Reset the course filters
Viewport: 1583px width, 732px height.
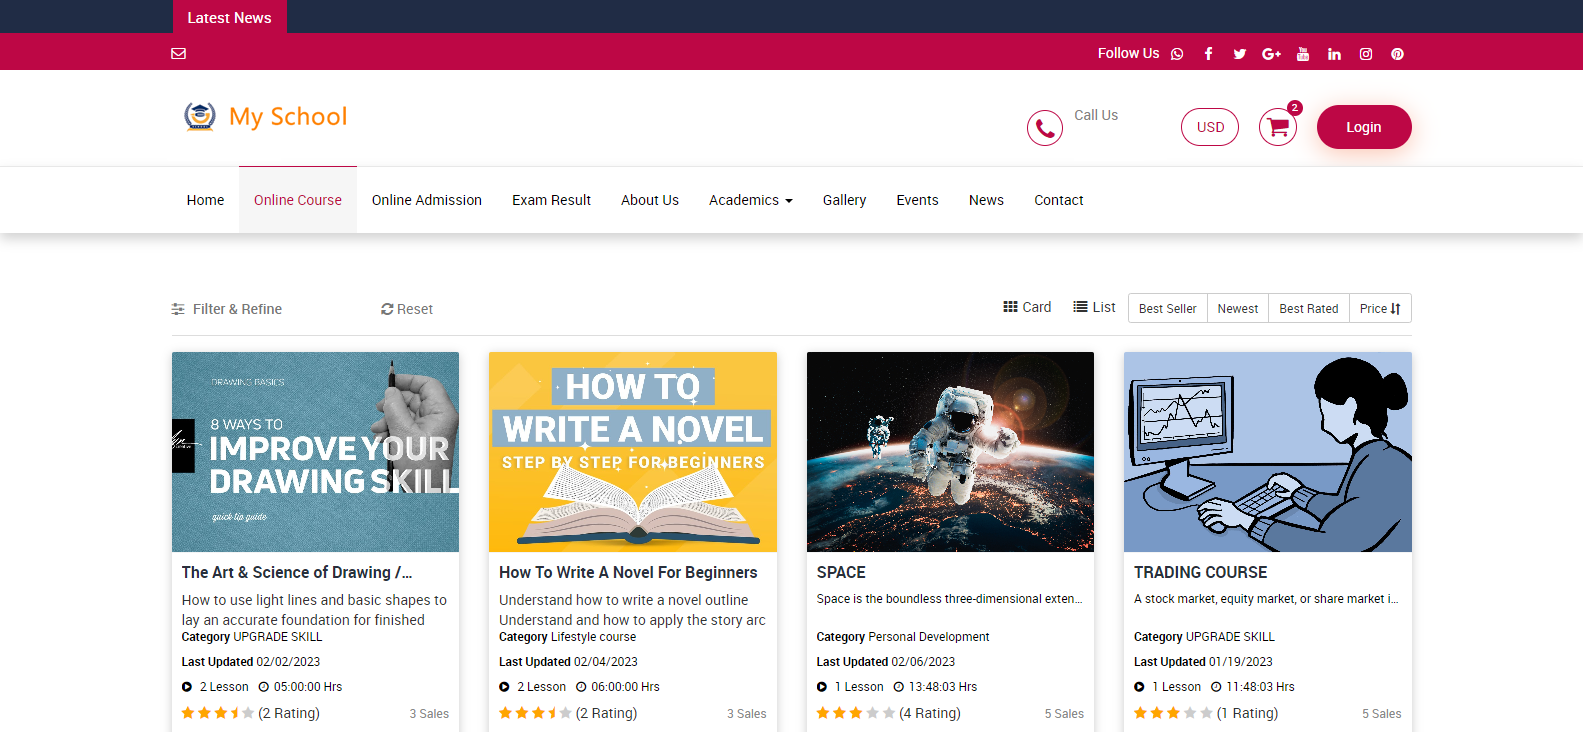pyautogui.click(x=407, y=309)
